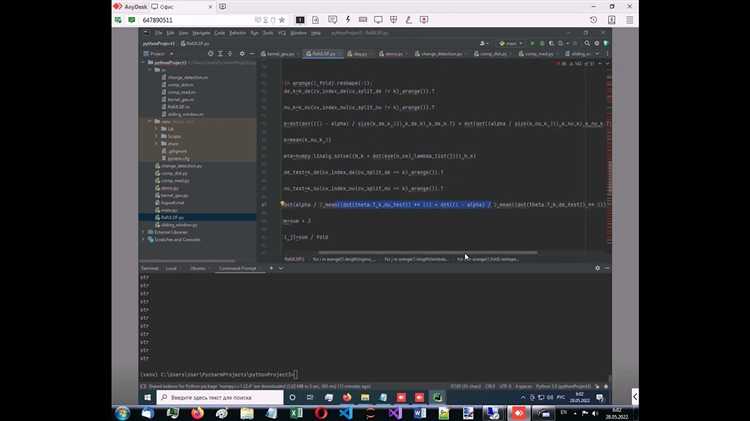This screenshot has width=750, height=421.
Task: Open Search Everywhere magnifier in PyCharm
Action: [x=587, y=44]
